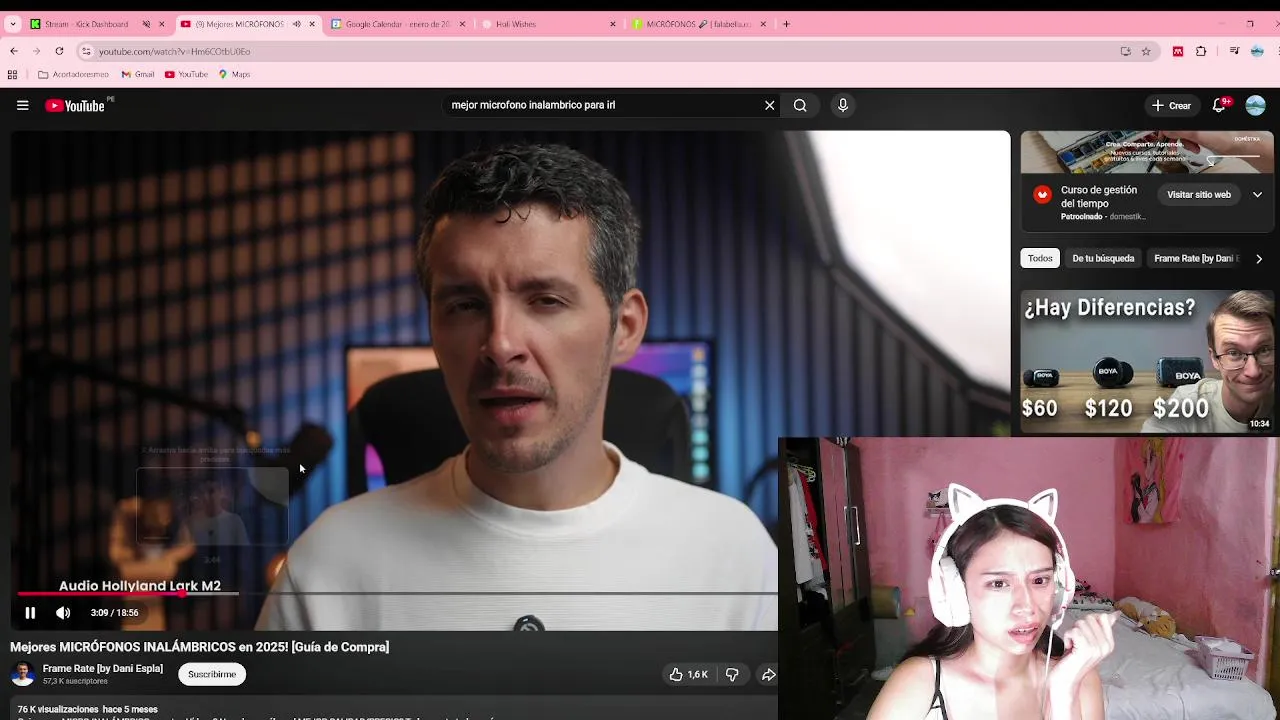This screenshot has height=720, width=1280.
Task: Start voice search with the microphone icon
Action: (843, 105)
